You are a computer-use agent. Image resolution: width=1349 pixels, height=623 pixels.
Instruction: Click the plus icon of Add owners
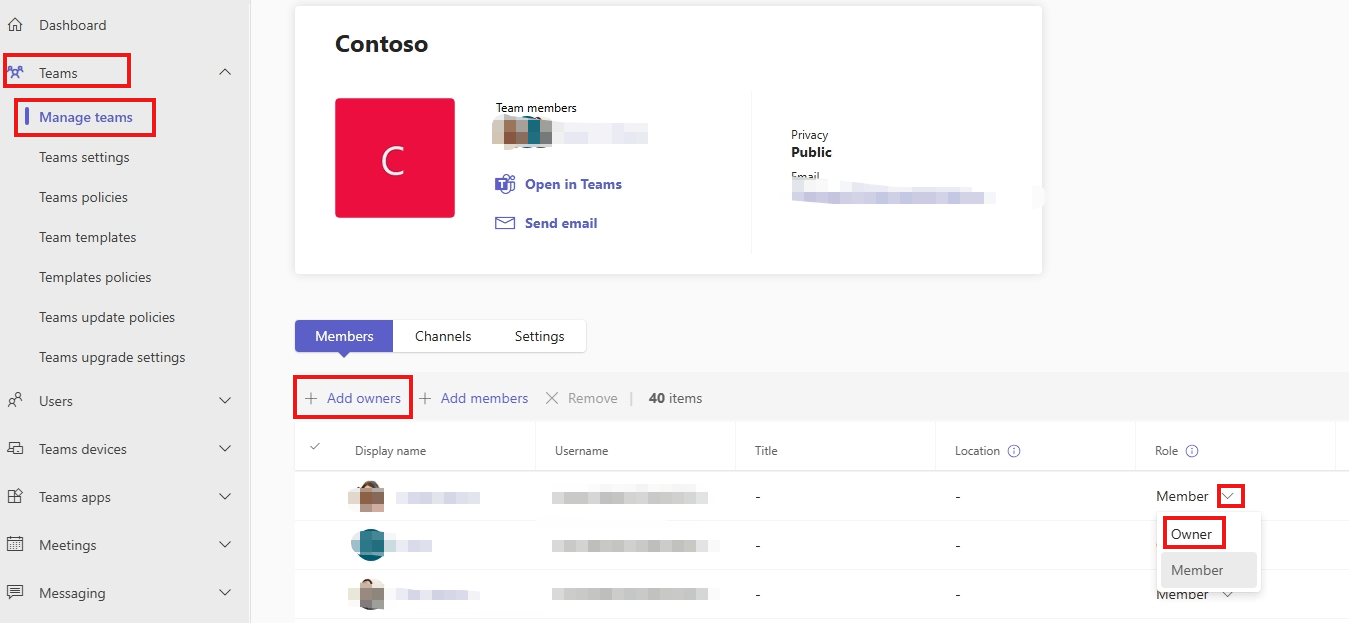pyautogui.click(x=311, y=398)
